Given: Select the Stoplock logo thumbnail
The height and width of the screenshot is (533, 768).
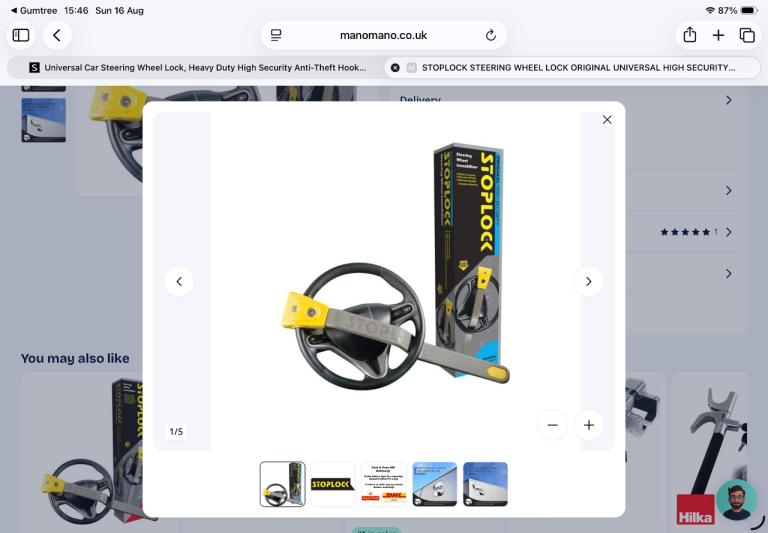Looking at the screenshot, I should point(333,484).
